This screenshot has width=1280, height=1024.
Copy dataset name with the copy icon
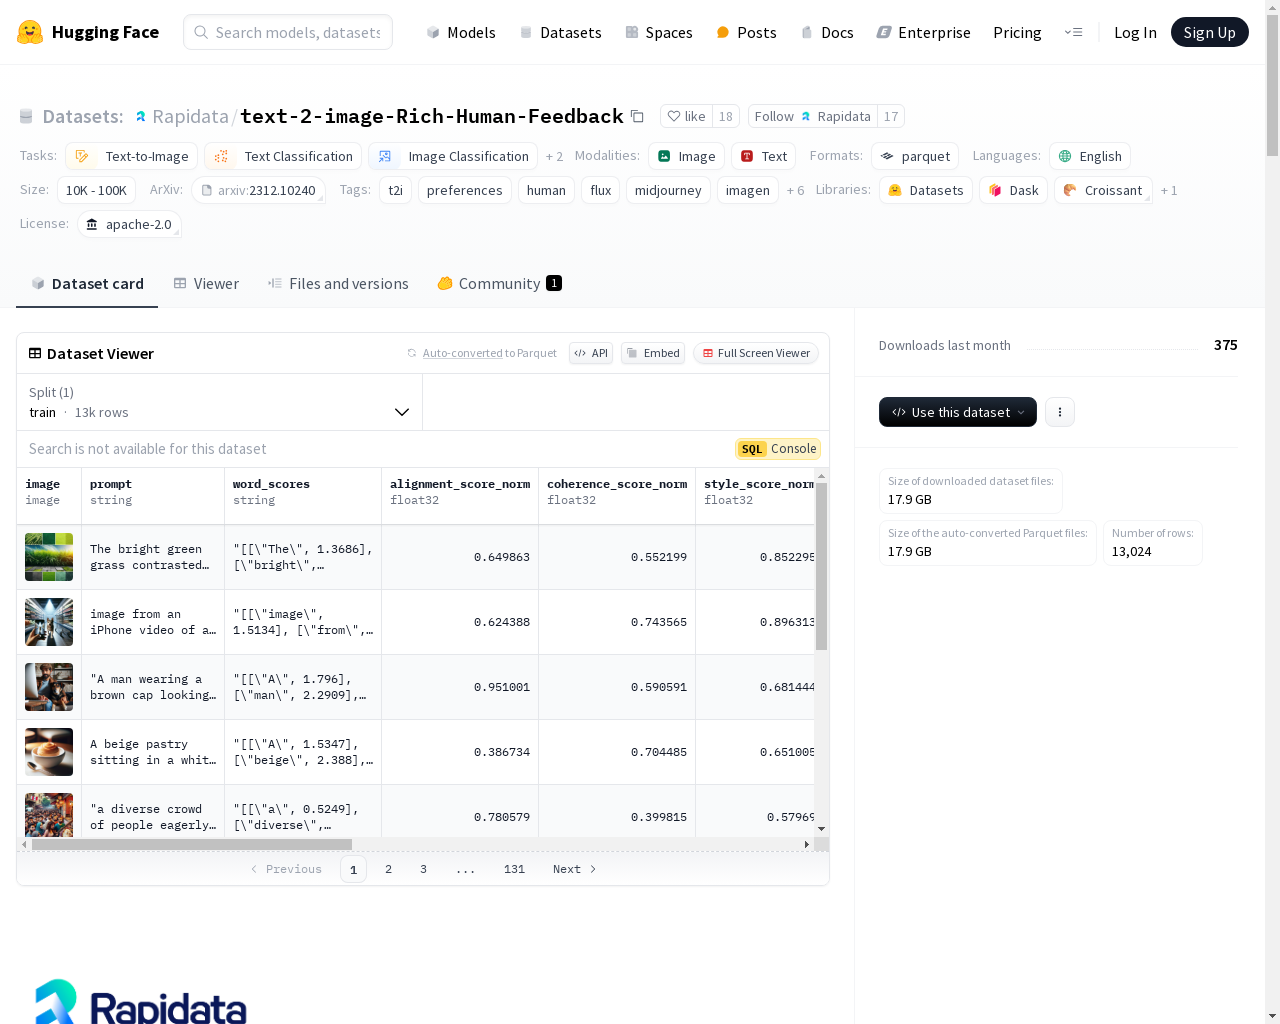637,116
